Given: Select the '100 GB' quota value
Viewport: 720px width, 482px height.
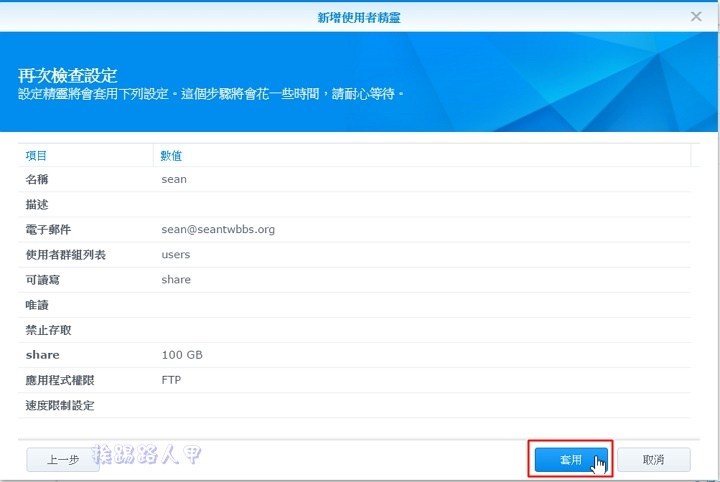Looking at the screenshot, I should [x=182, y=355].
